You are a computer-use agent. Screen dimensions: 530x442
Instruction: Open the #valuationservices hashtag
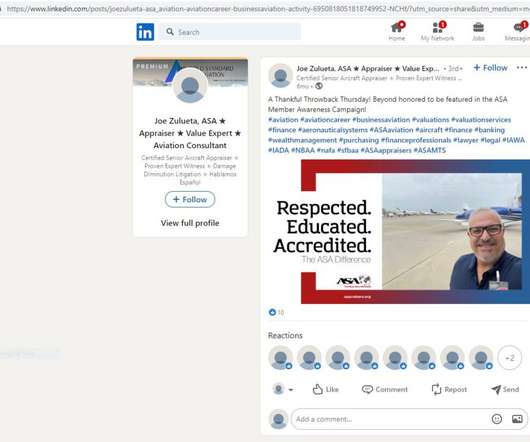point(481,120)
